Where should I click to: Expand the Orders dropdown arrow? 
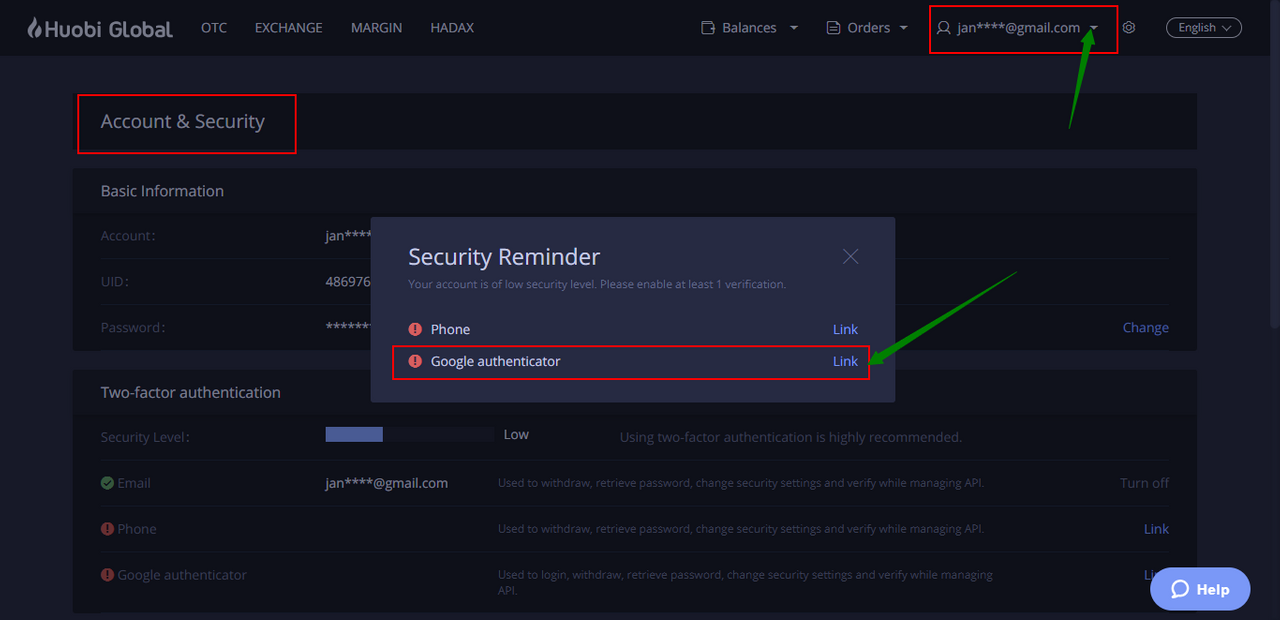[904, 28]
